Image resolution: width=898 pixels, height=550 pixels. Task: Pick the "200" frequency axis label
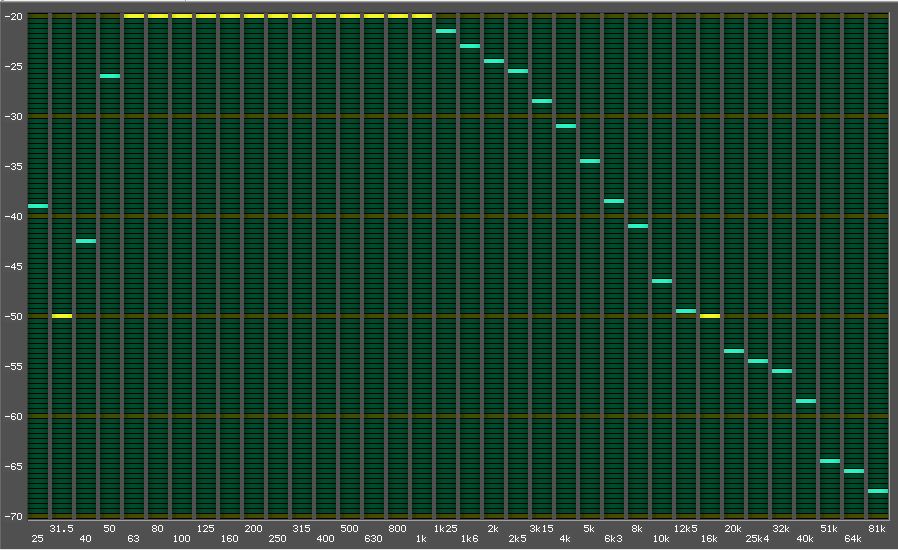(x=254, y=529)
